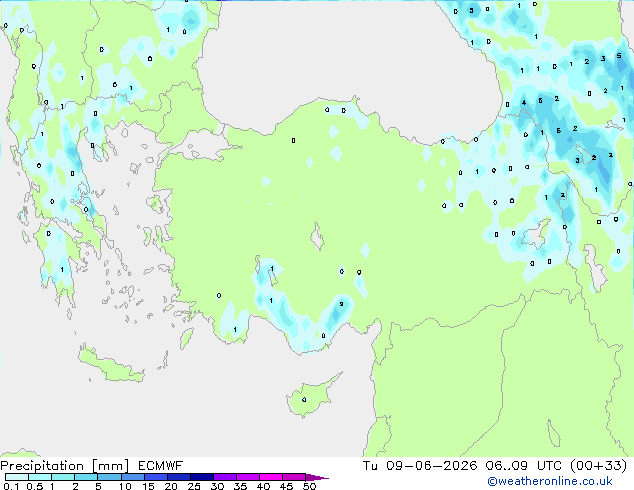Select the 40–45 mm magenta swatch

[x=270, y=477]
